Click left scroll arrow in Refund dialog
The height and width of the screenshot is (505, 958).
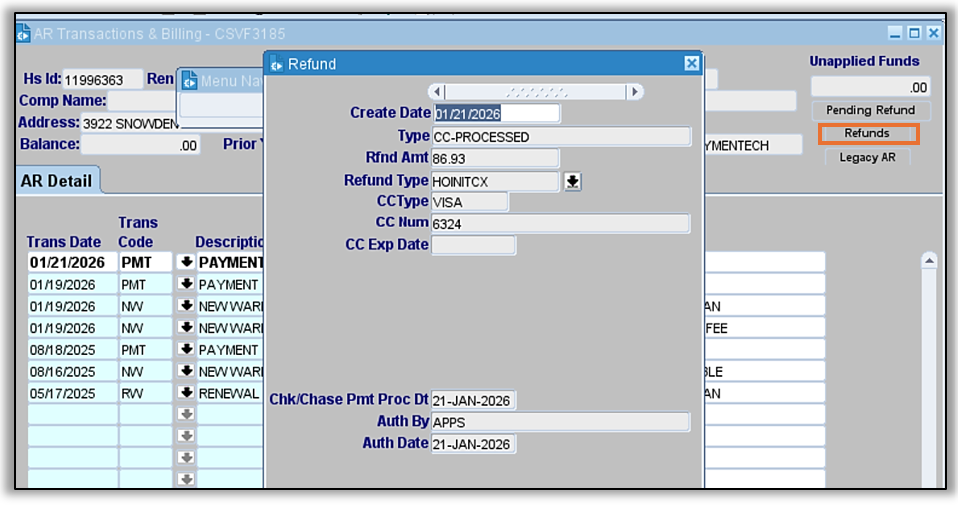(436, 92)
